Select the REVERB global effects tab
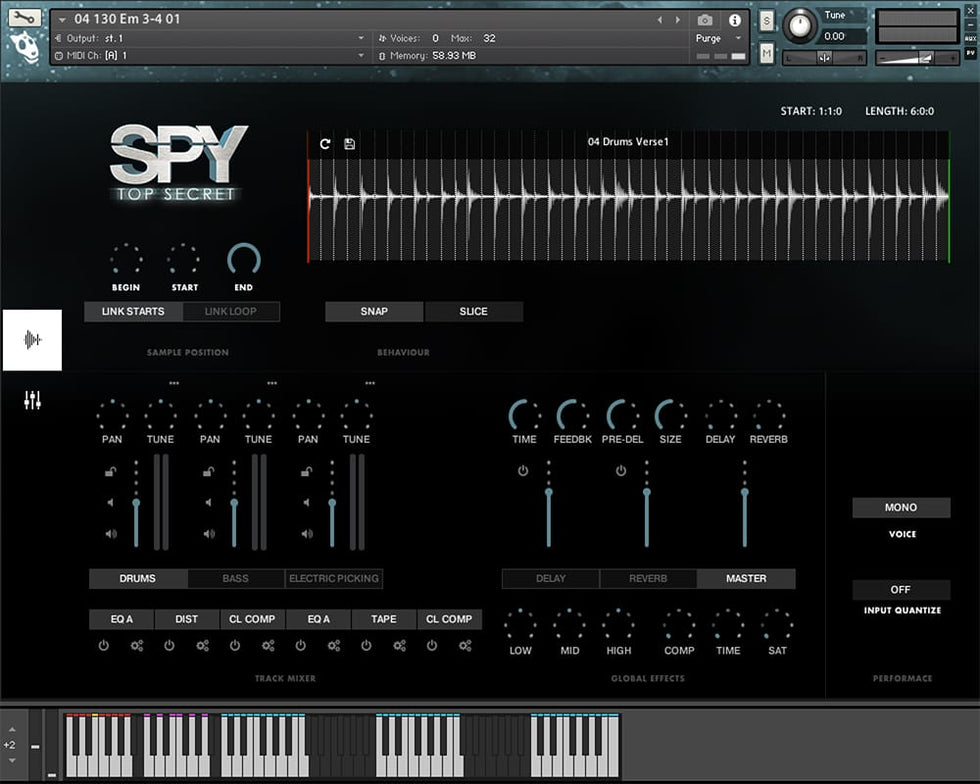The width and height of the screenshot is (980, 784). [x=648, y=578]
